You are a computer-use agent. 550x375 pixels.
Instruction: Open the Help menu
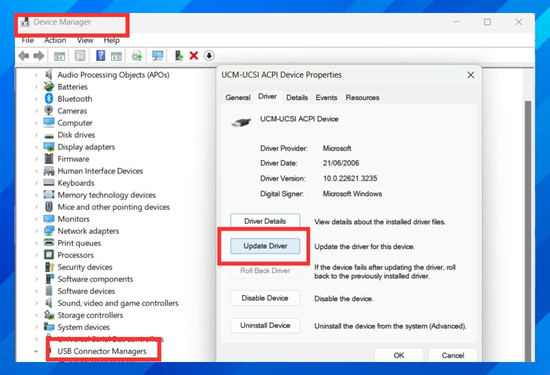pyautogui.click(x=112, y=40)
